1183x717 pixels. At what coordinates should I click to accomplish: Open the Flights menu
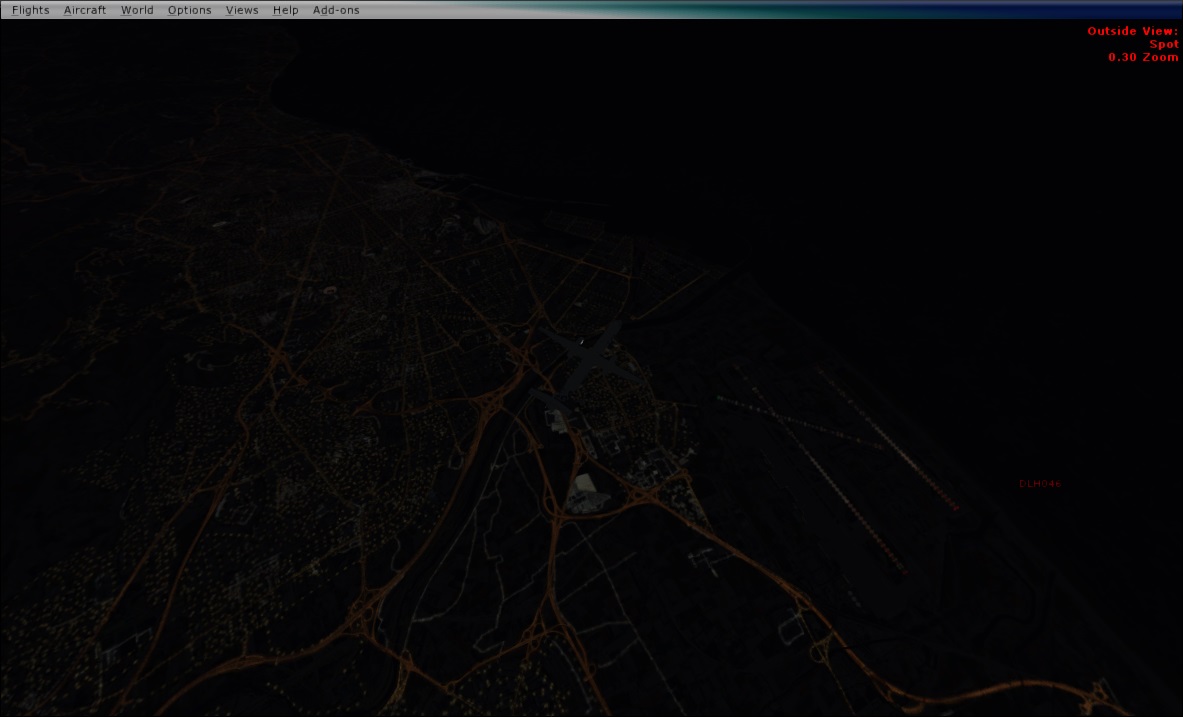[x=30, y=10]
